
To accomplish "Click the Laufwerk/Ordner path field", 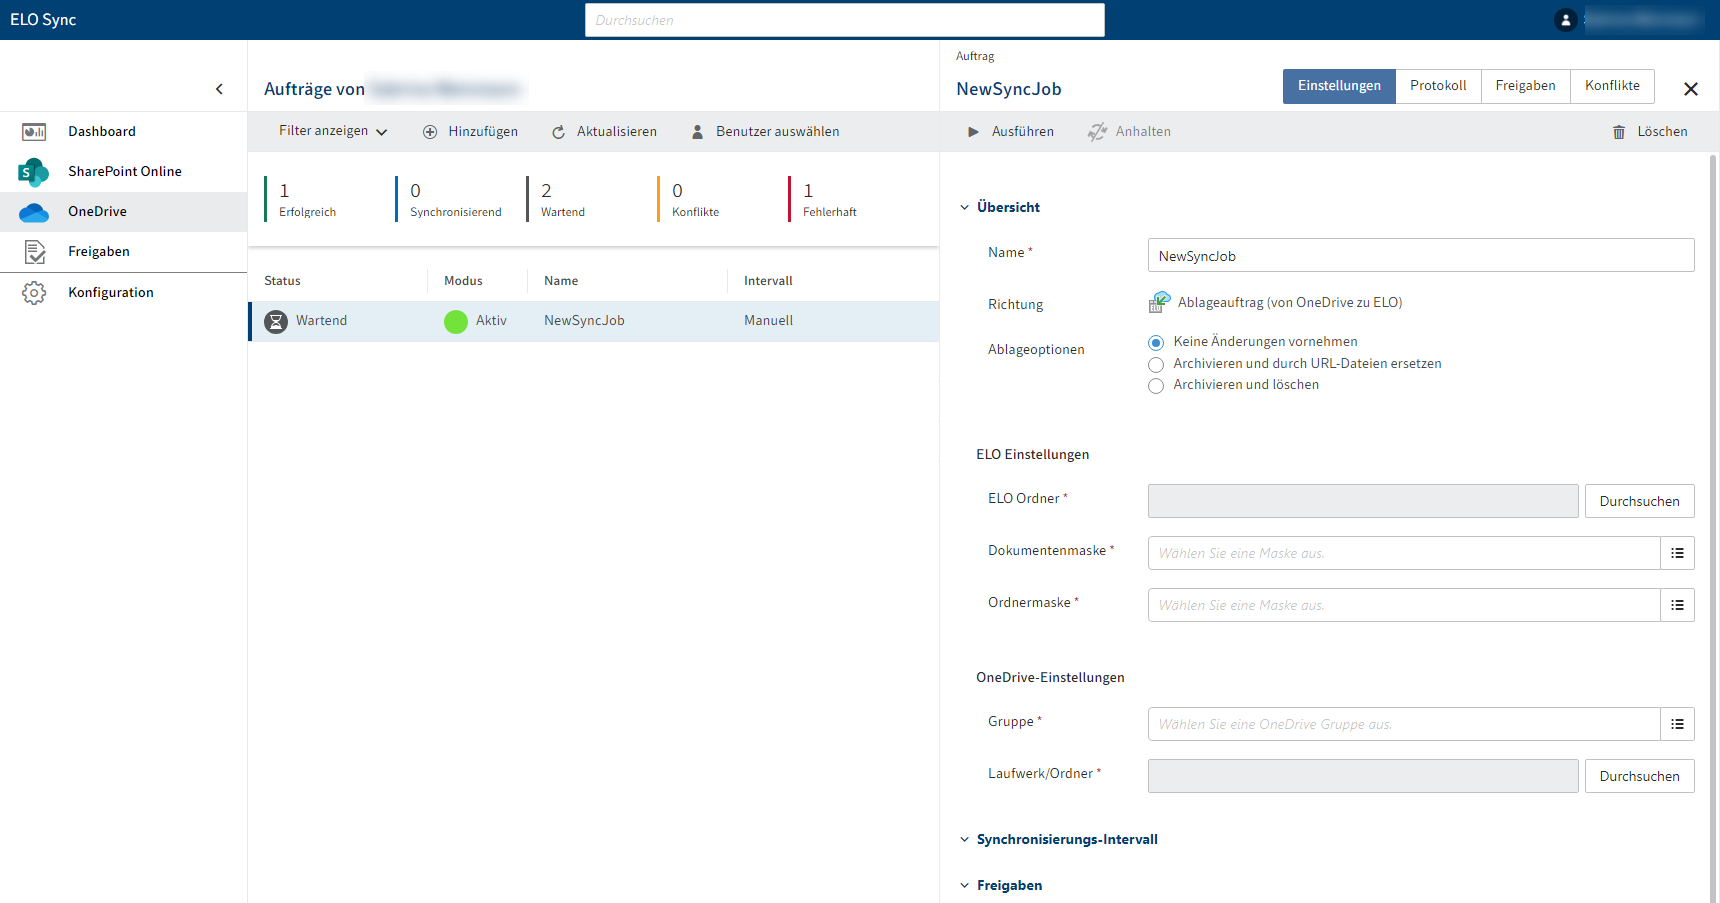I will [1363, 776].
